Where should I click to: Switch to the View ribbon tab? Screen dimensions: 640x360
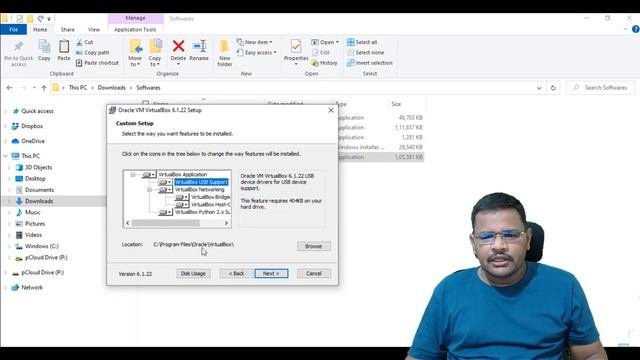click(94, 29)
